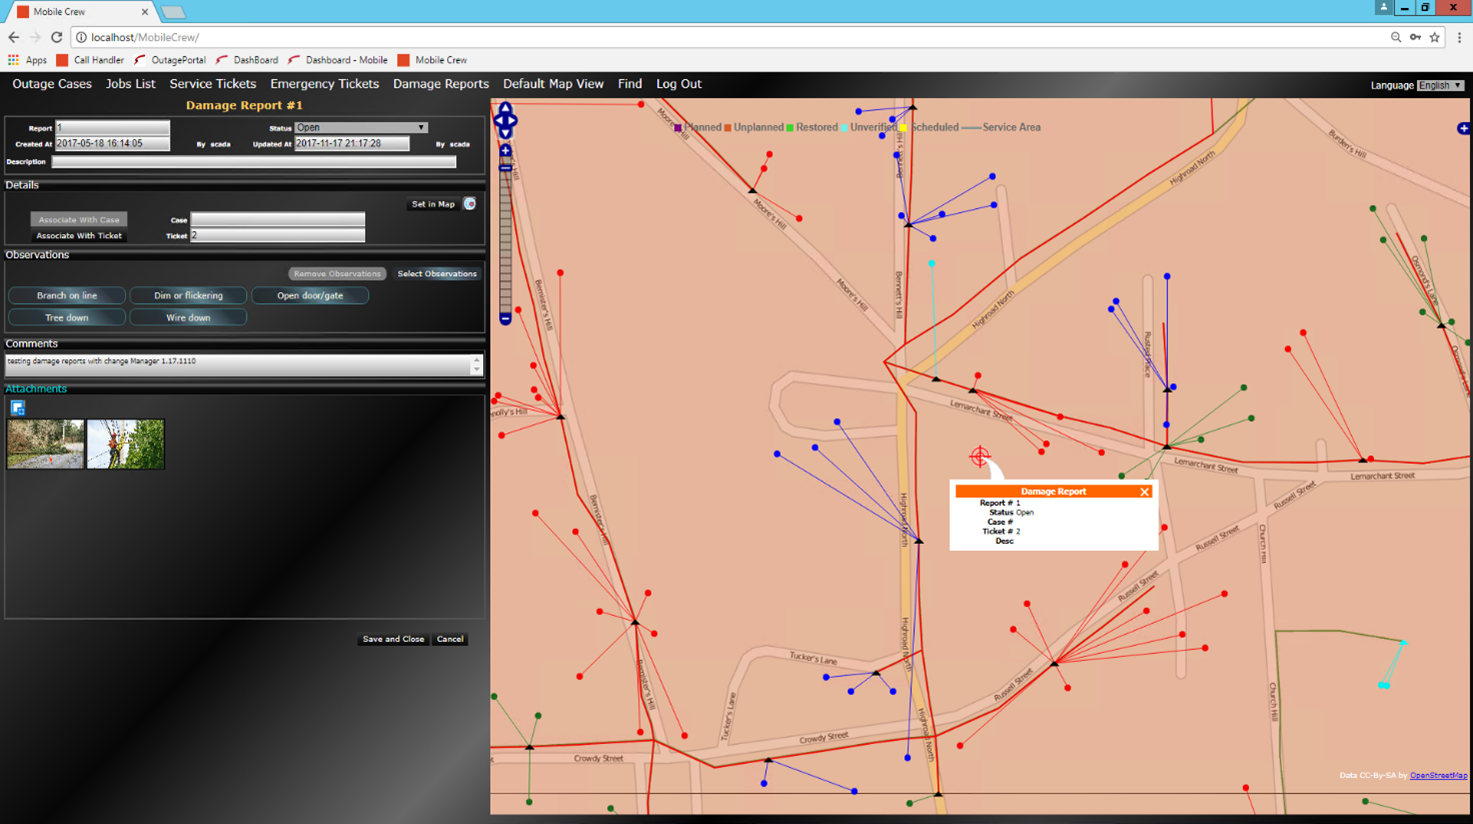
Task: Click the map zoom-in plus button
Action: point(505,151)
